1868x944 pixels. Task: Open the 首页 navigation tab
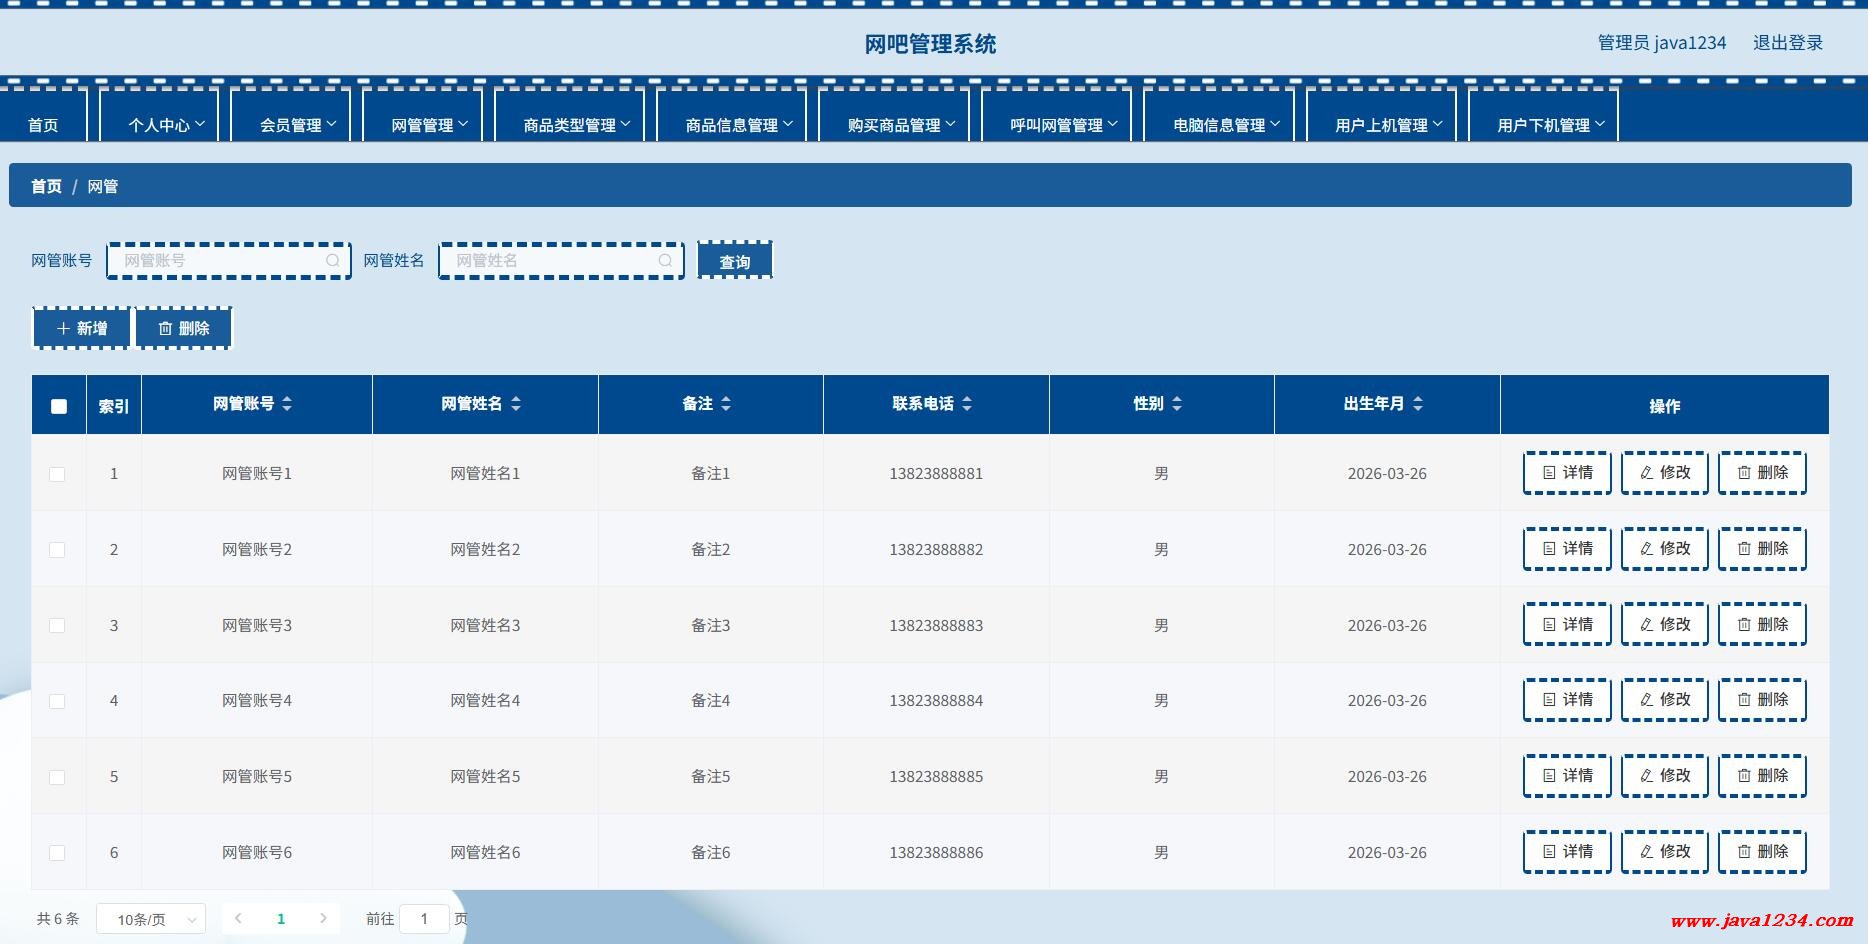43,125
